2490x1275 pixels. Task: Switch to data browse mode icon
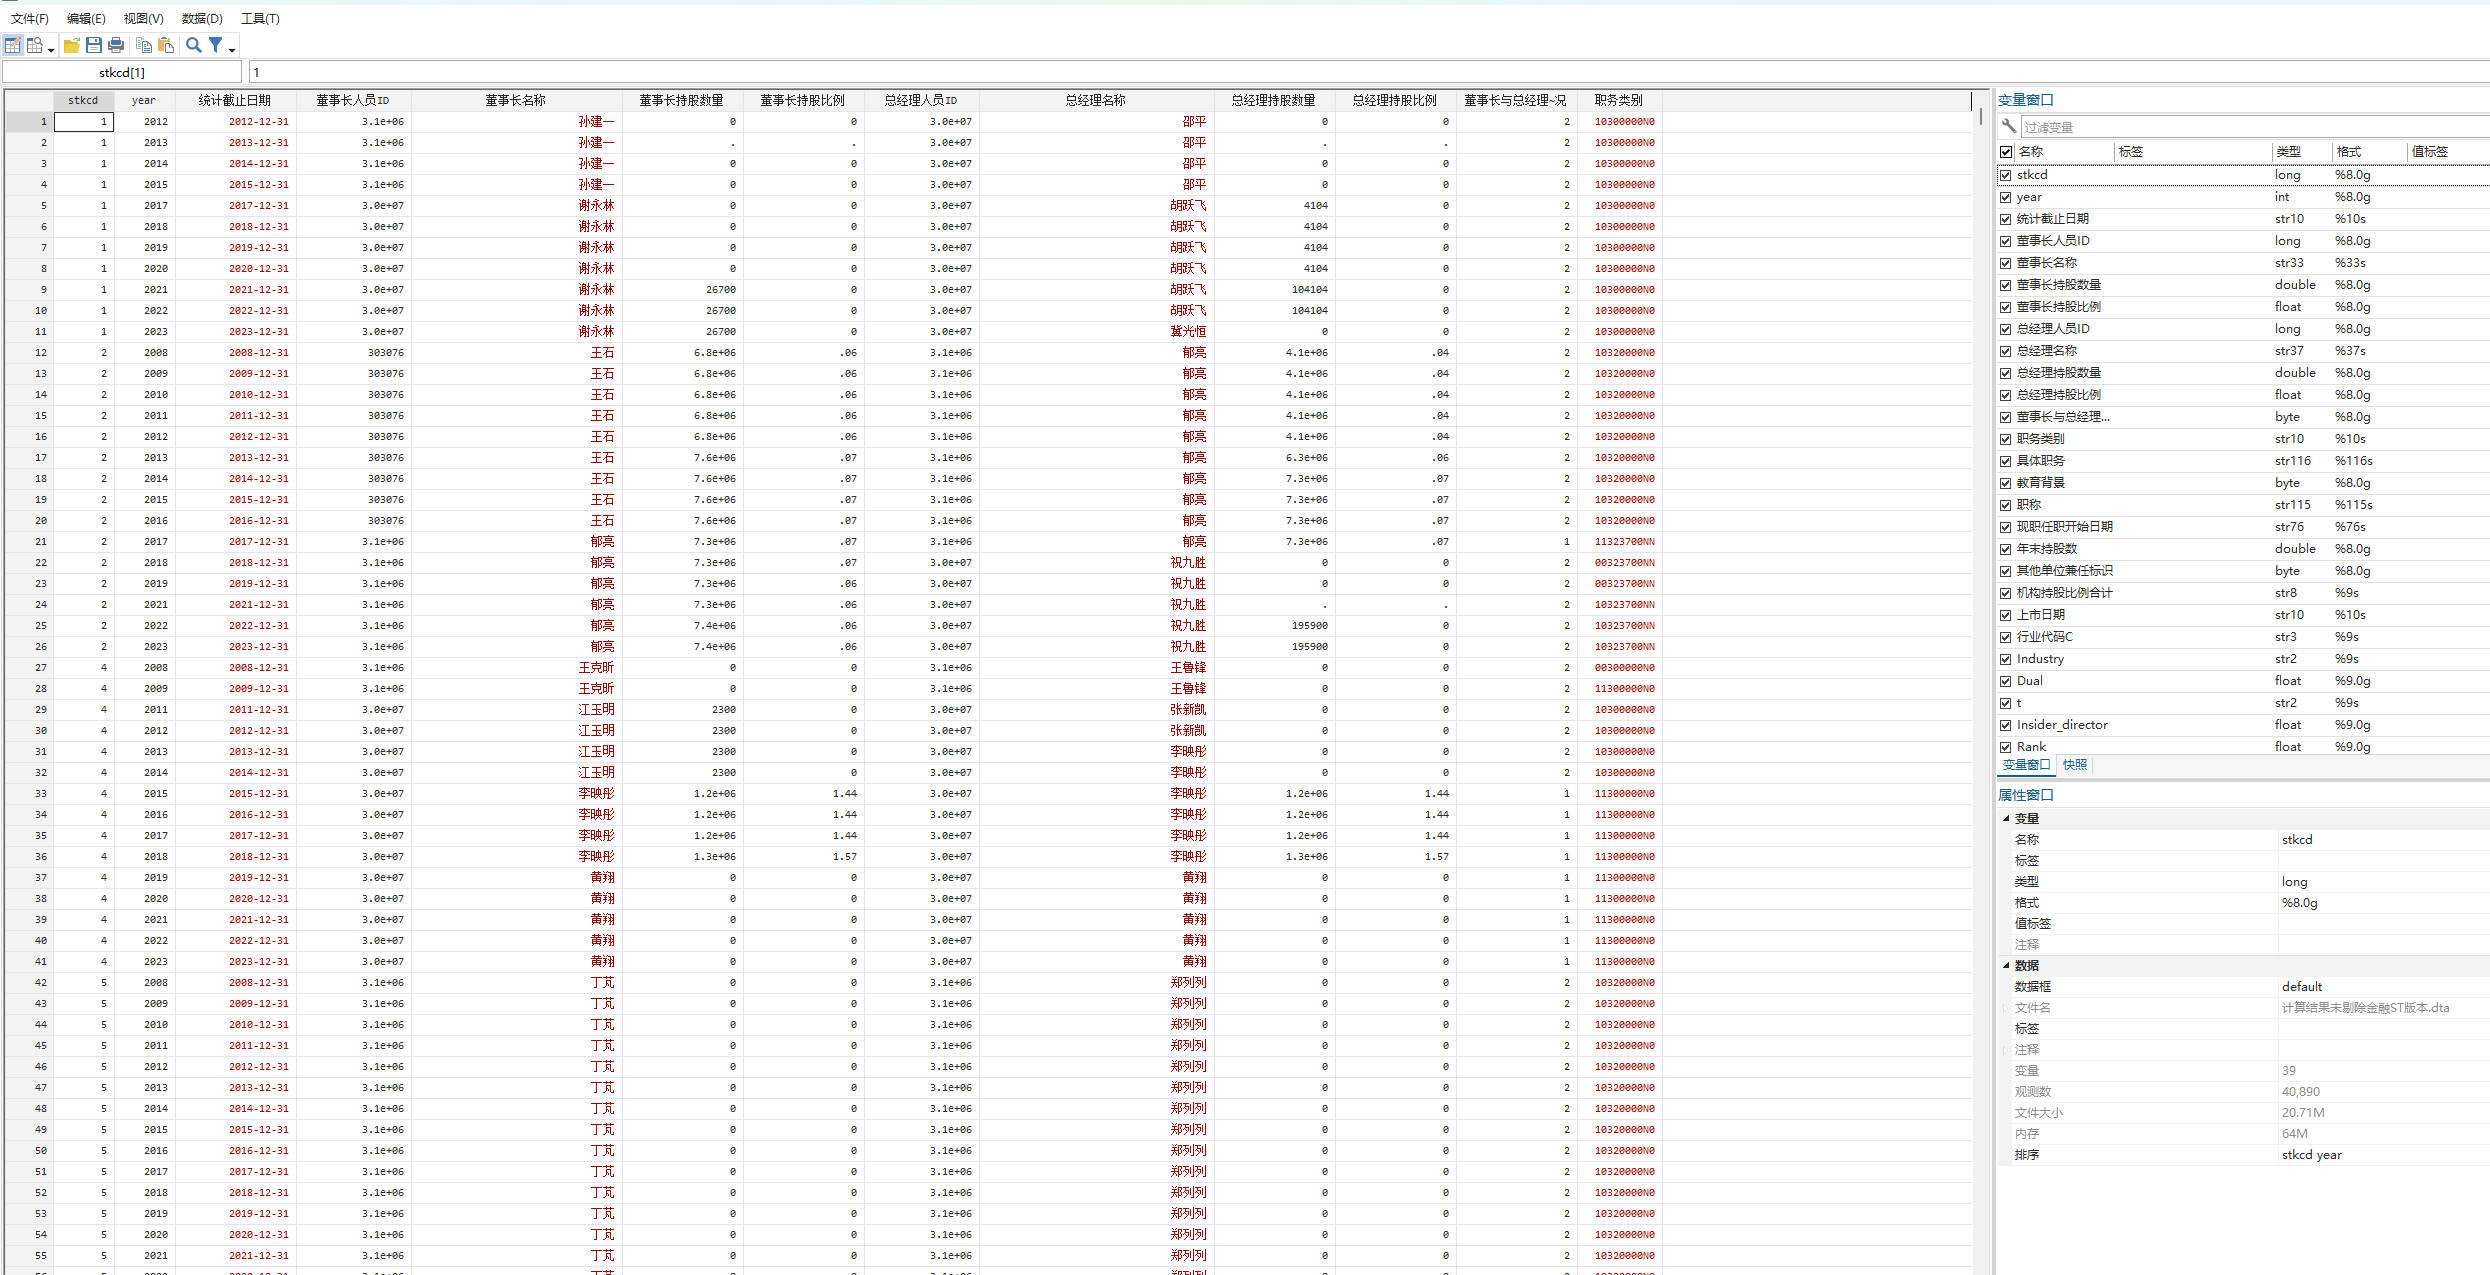point(35,45)
